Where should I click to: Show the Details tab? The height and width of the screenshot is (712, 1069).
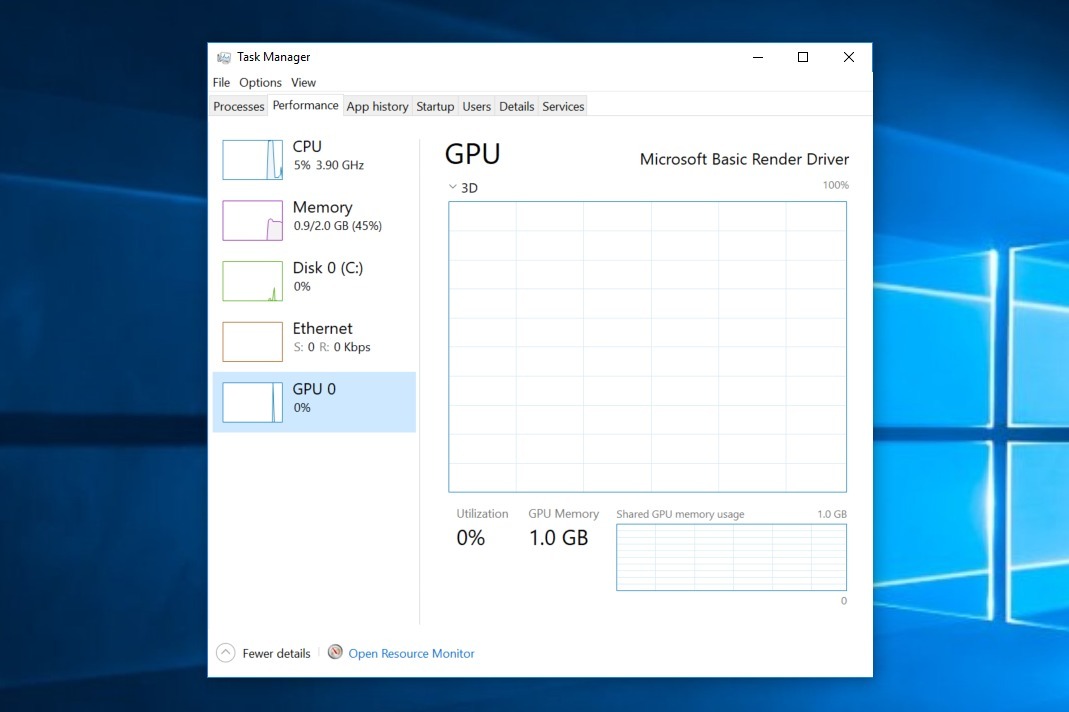pyautogui.click(x=517, y=107)
